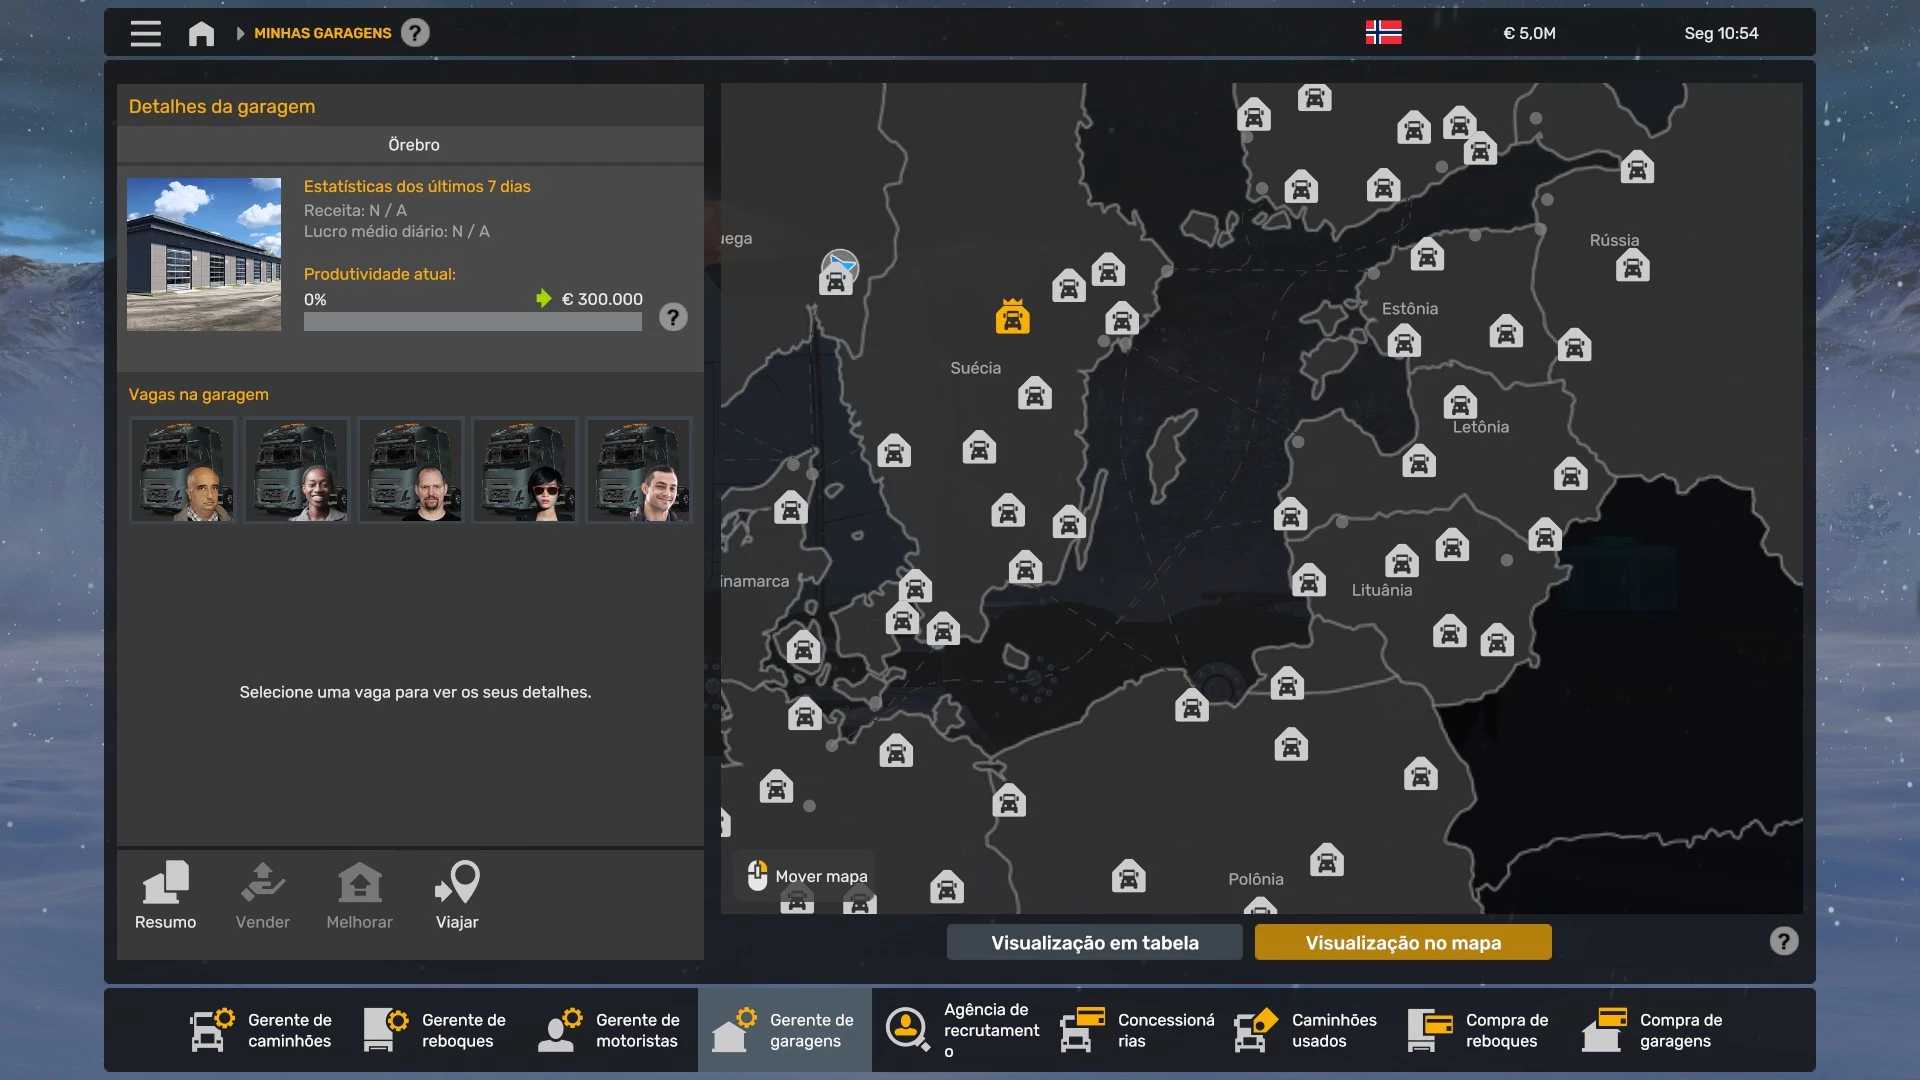Select the first driver slot thumbnail
The height and width of the screenshot is (1080, 1920).
(183, 471)
